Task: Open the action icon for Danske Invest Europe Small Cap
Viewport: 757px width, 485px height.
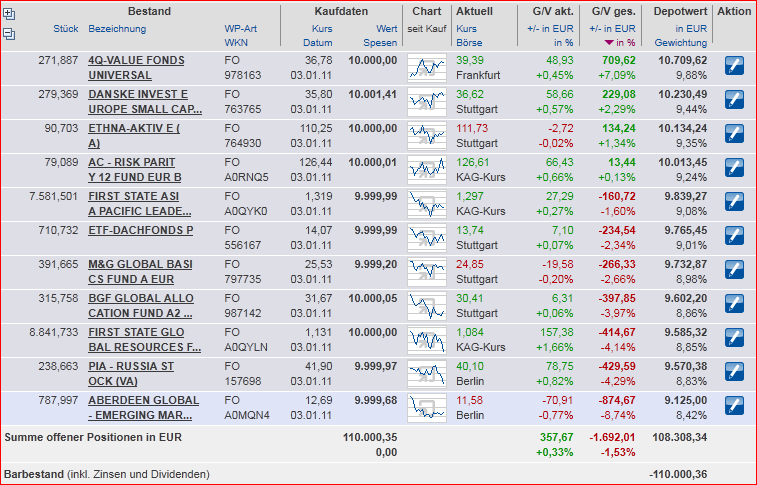Action: [x=734, y=100]
